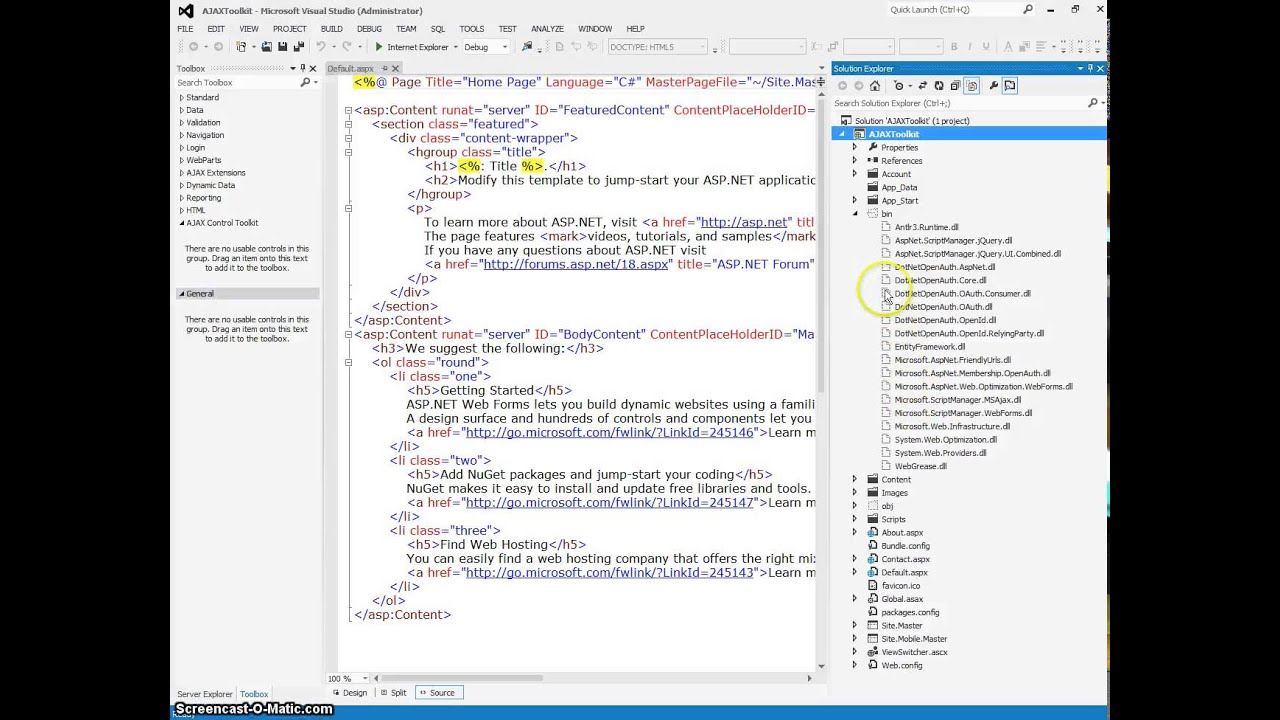Image resolution: width=1280 pixels, height=720 pixels.
Task: Click the Refresh icon in Solution Explorer
Action: pos(939,86)
